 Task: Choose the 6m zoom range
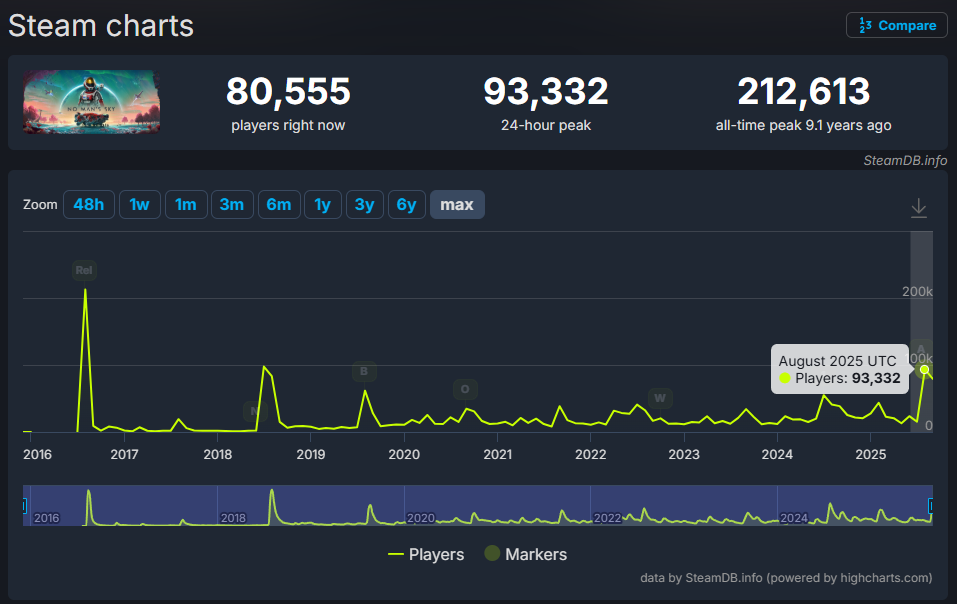(x=279, y=204)
